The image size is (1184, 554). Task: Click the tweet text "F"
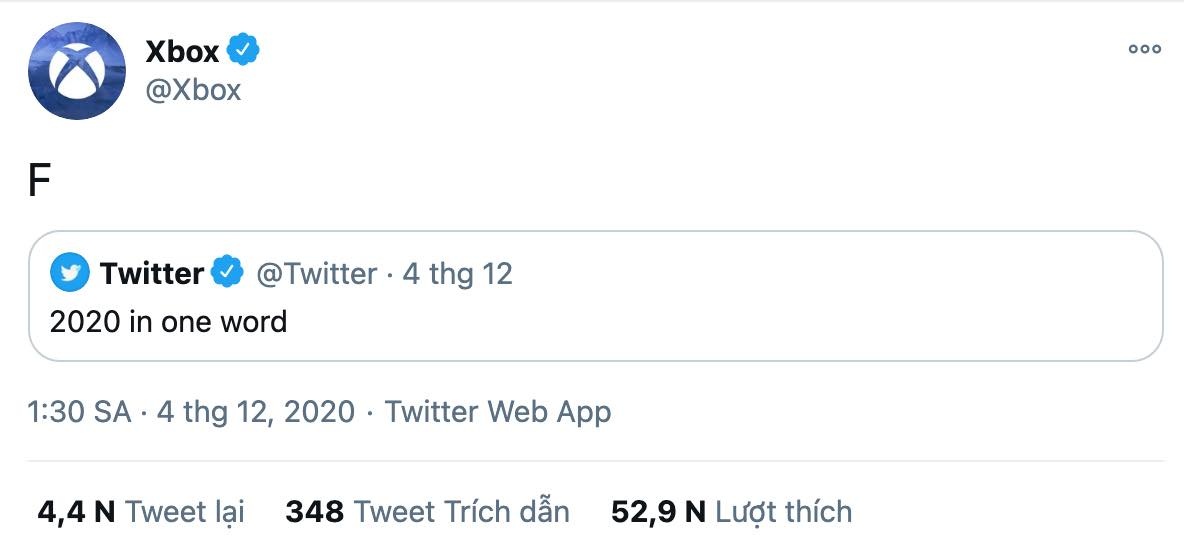[39, 184]
